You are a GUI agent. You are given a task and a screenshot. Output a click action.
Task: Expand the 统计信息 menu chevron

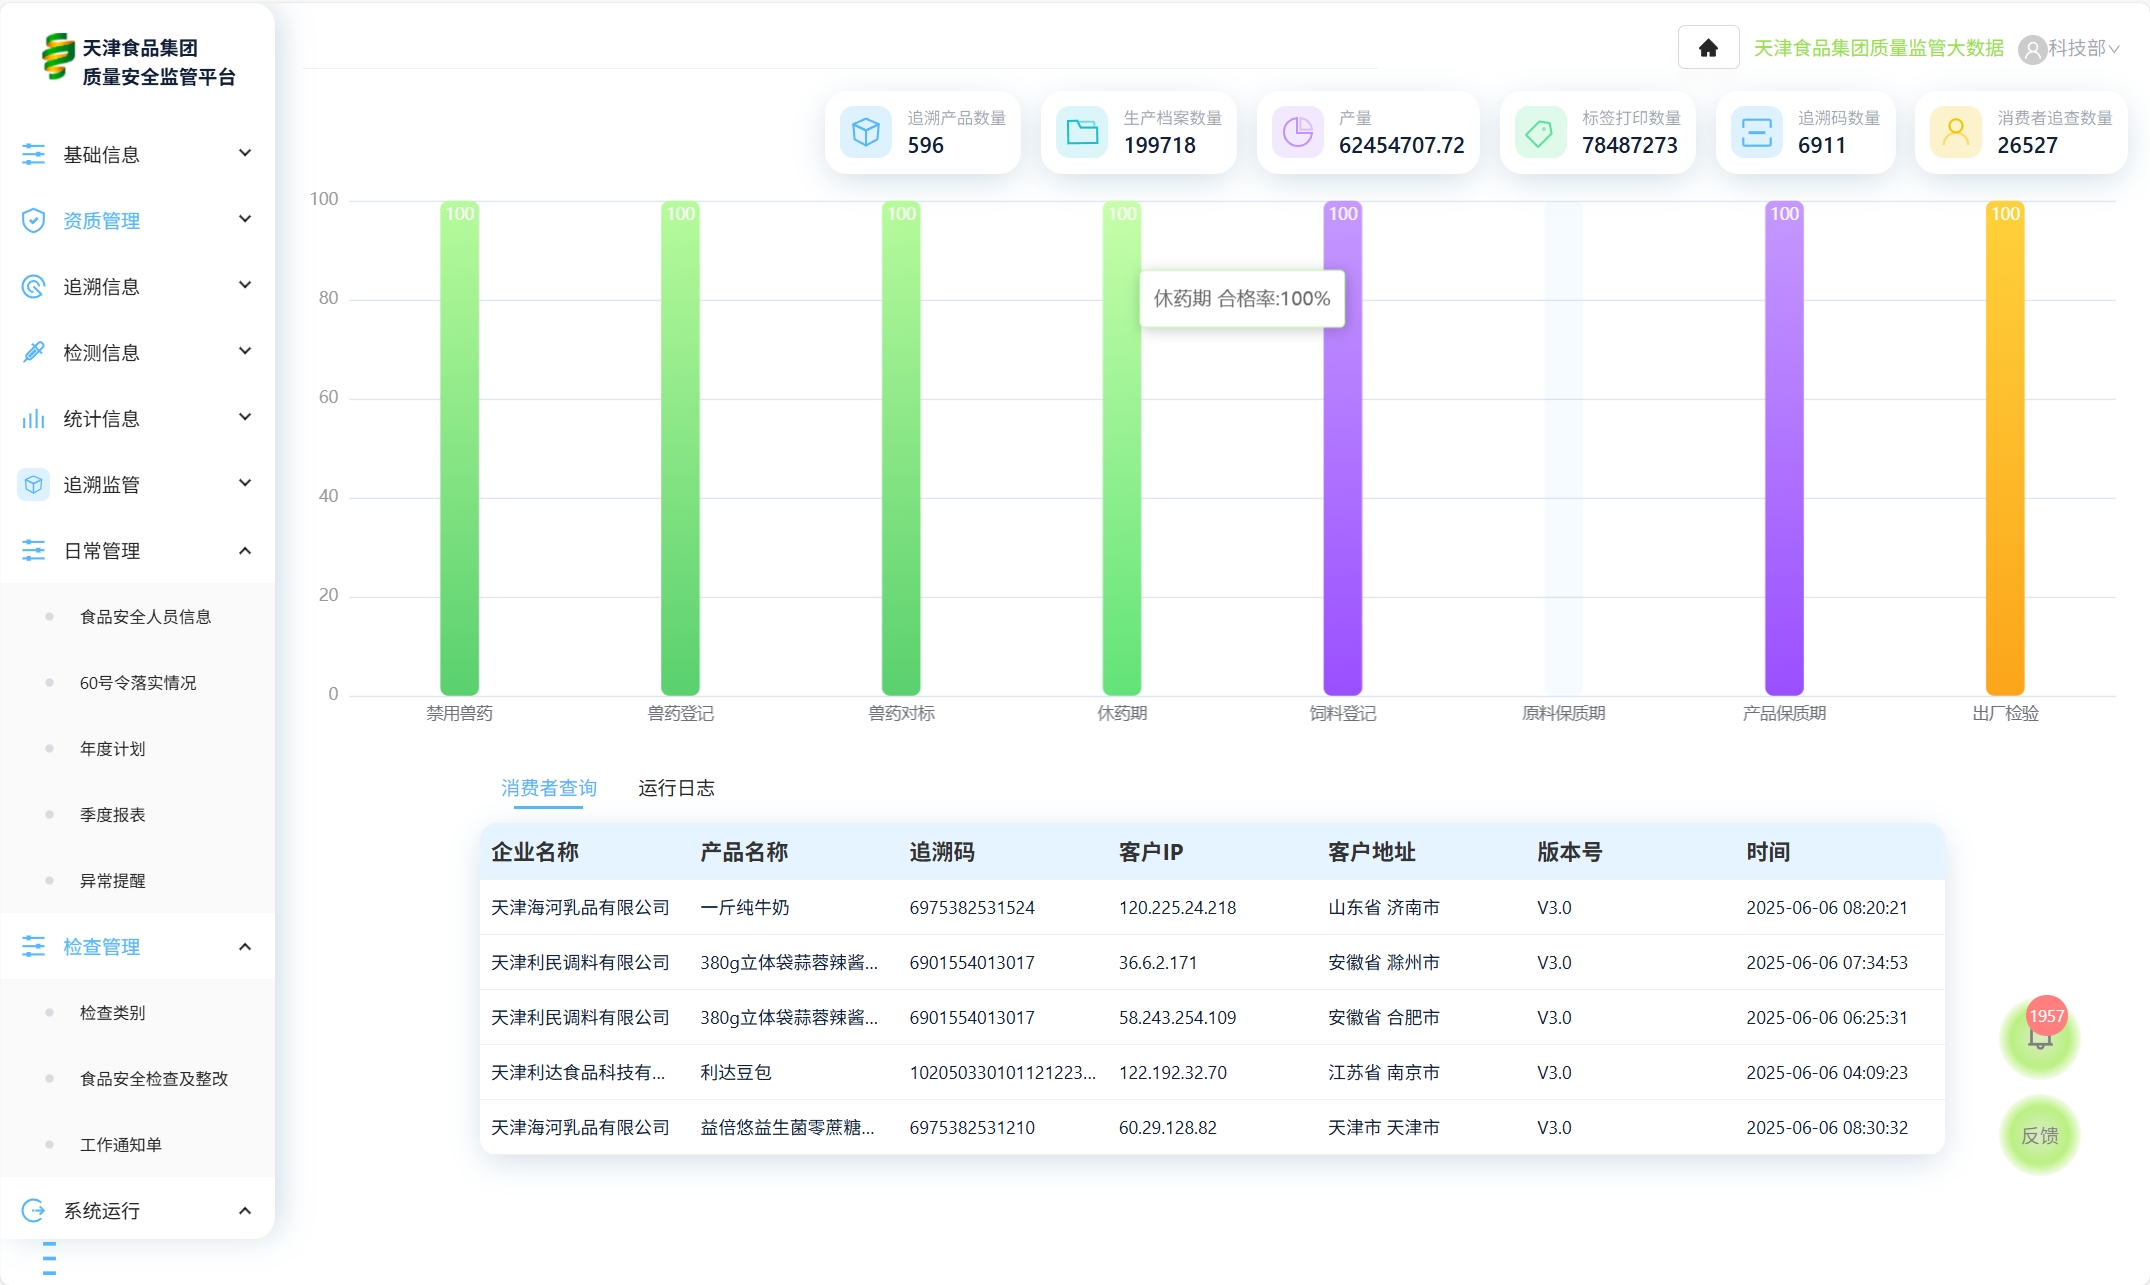[245, 417]
